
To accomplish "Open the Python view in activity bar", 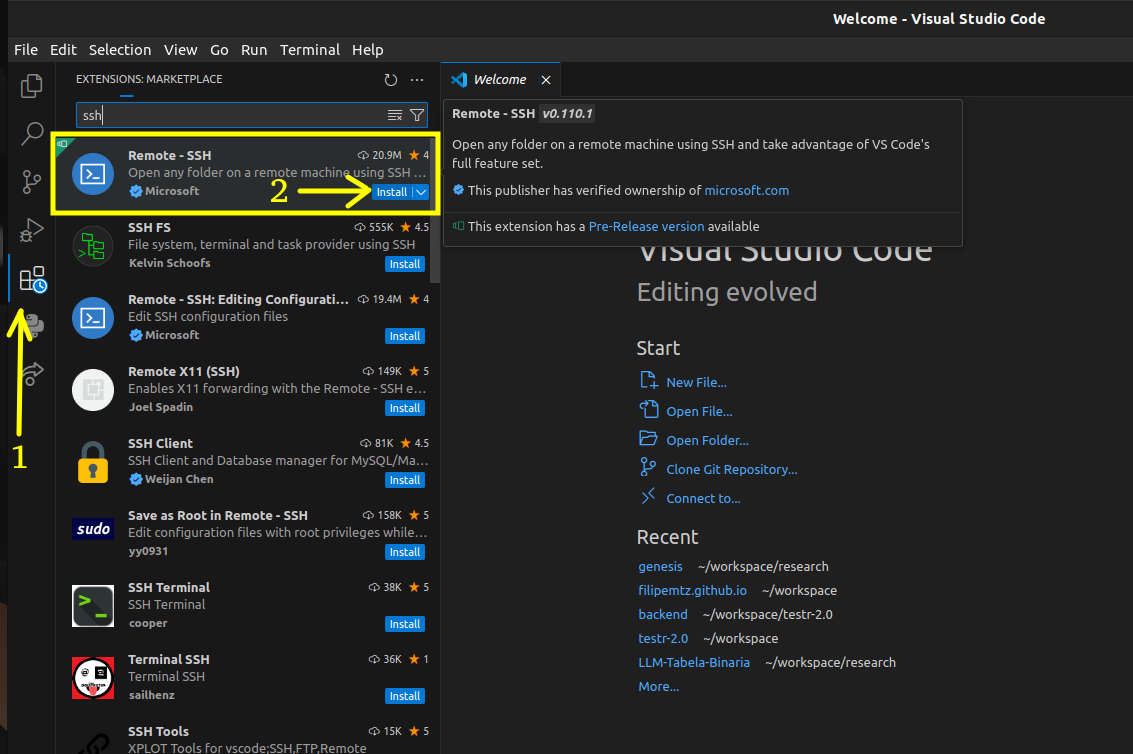I will click(33, 326).
